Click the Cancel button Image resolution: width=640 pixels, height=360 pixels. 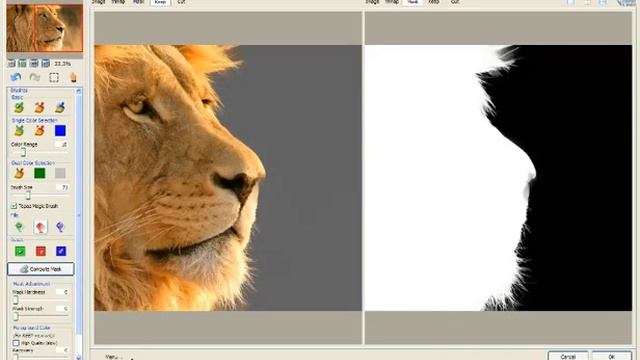click(x=568, y=356)
